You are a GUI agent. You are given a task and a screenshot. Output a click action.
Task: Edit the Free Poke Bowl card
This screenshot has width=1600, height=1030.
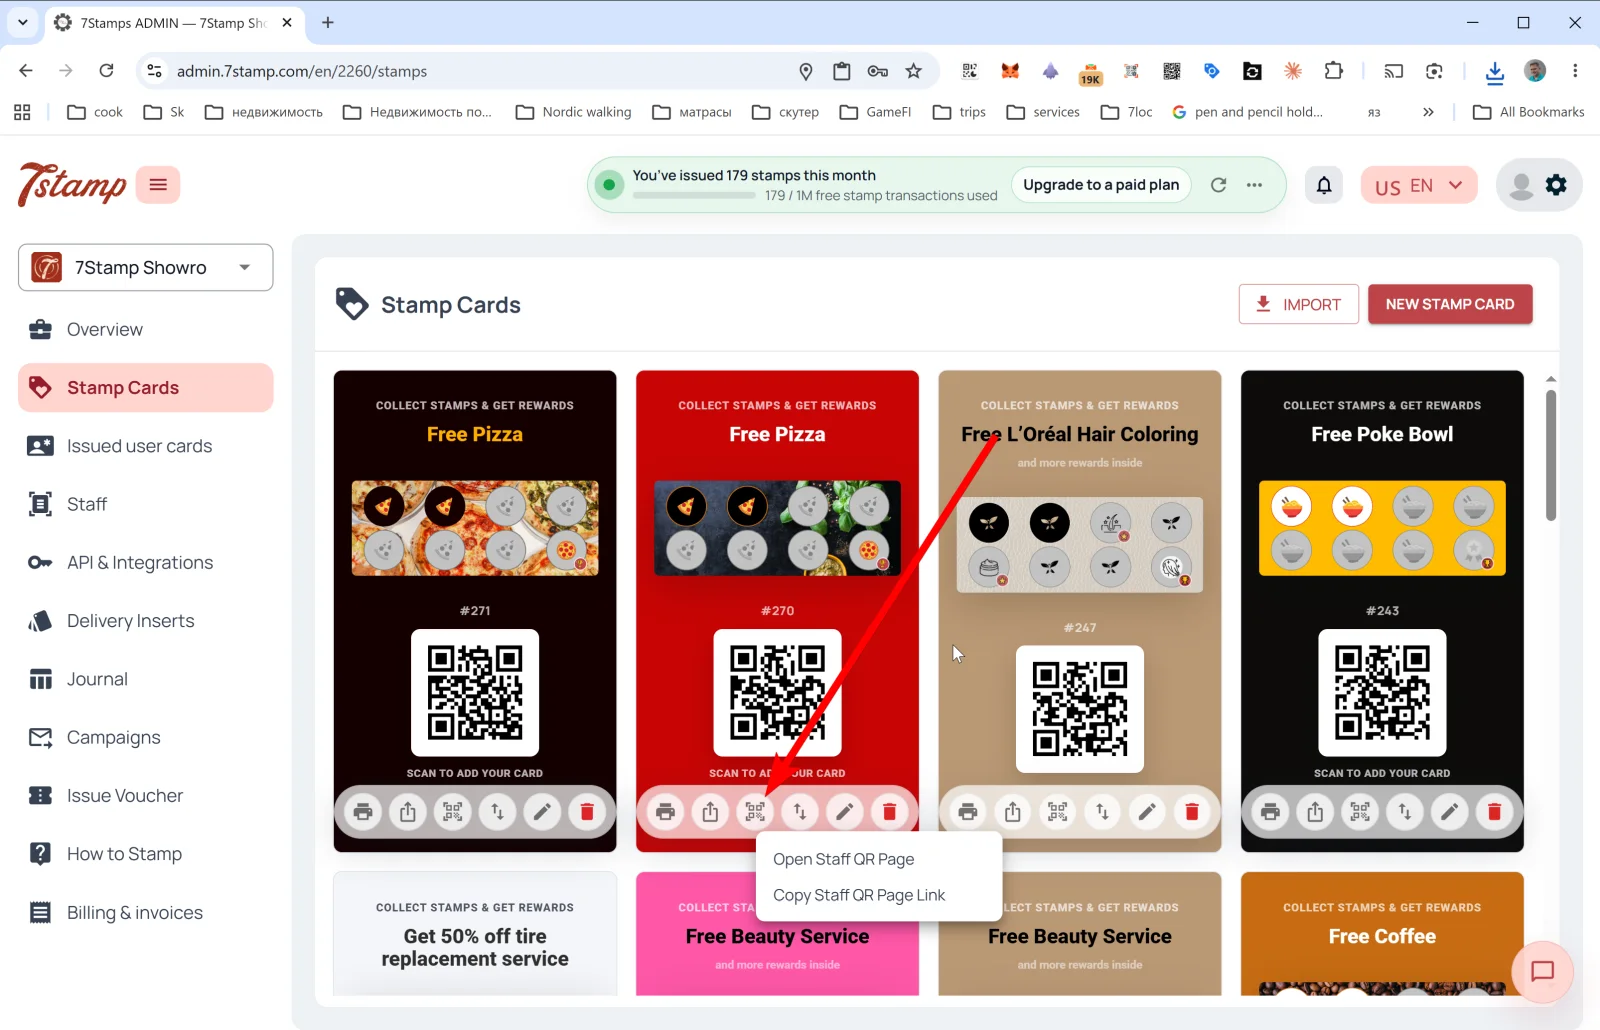(1449, 812)
